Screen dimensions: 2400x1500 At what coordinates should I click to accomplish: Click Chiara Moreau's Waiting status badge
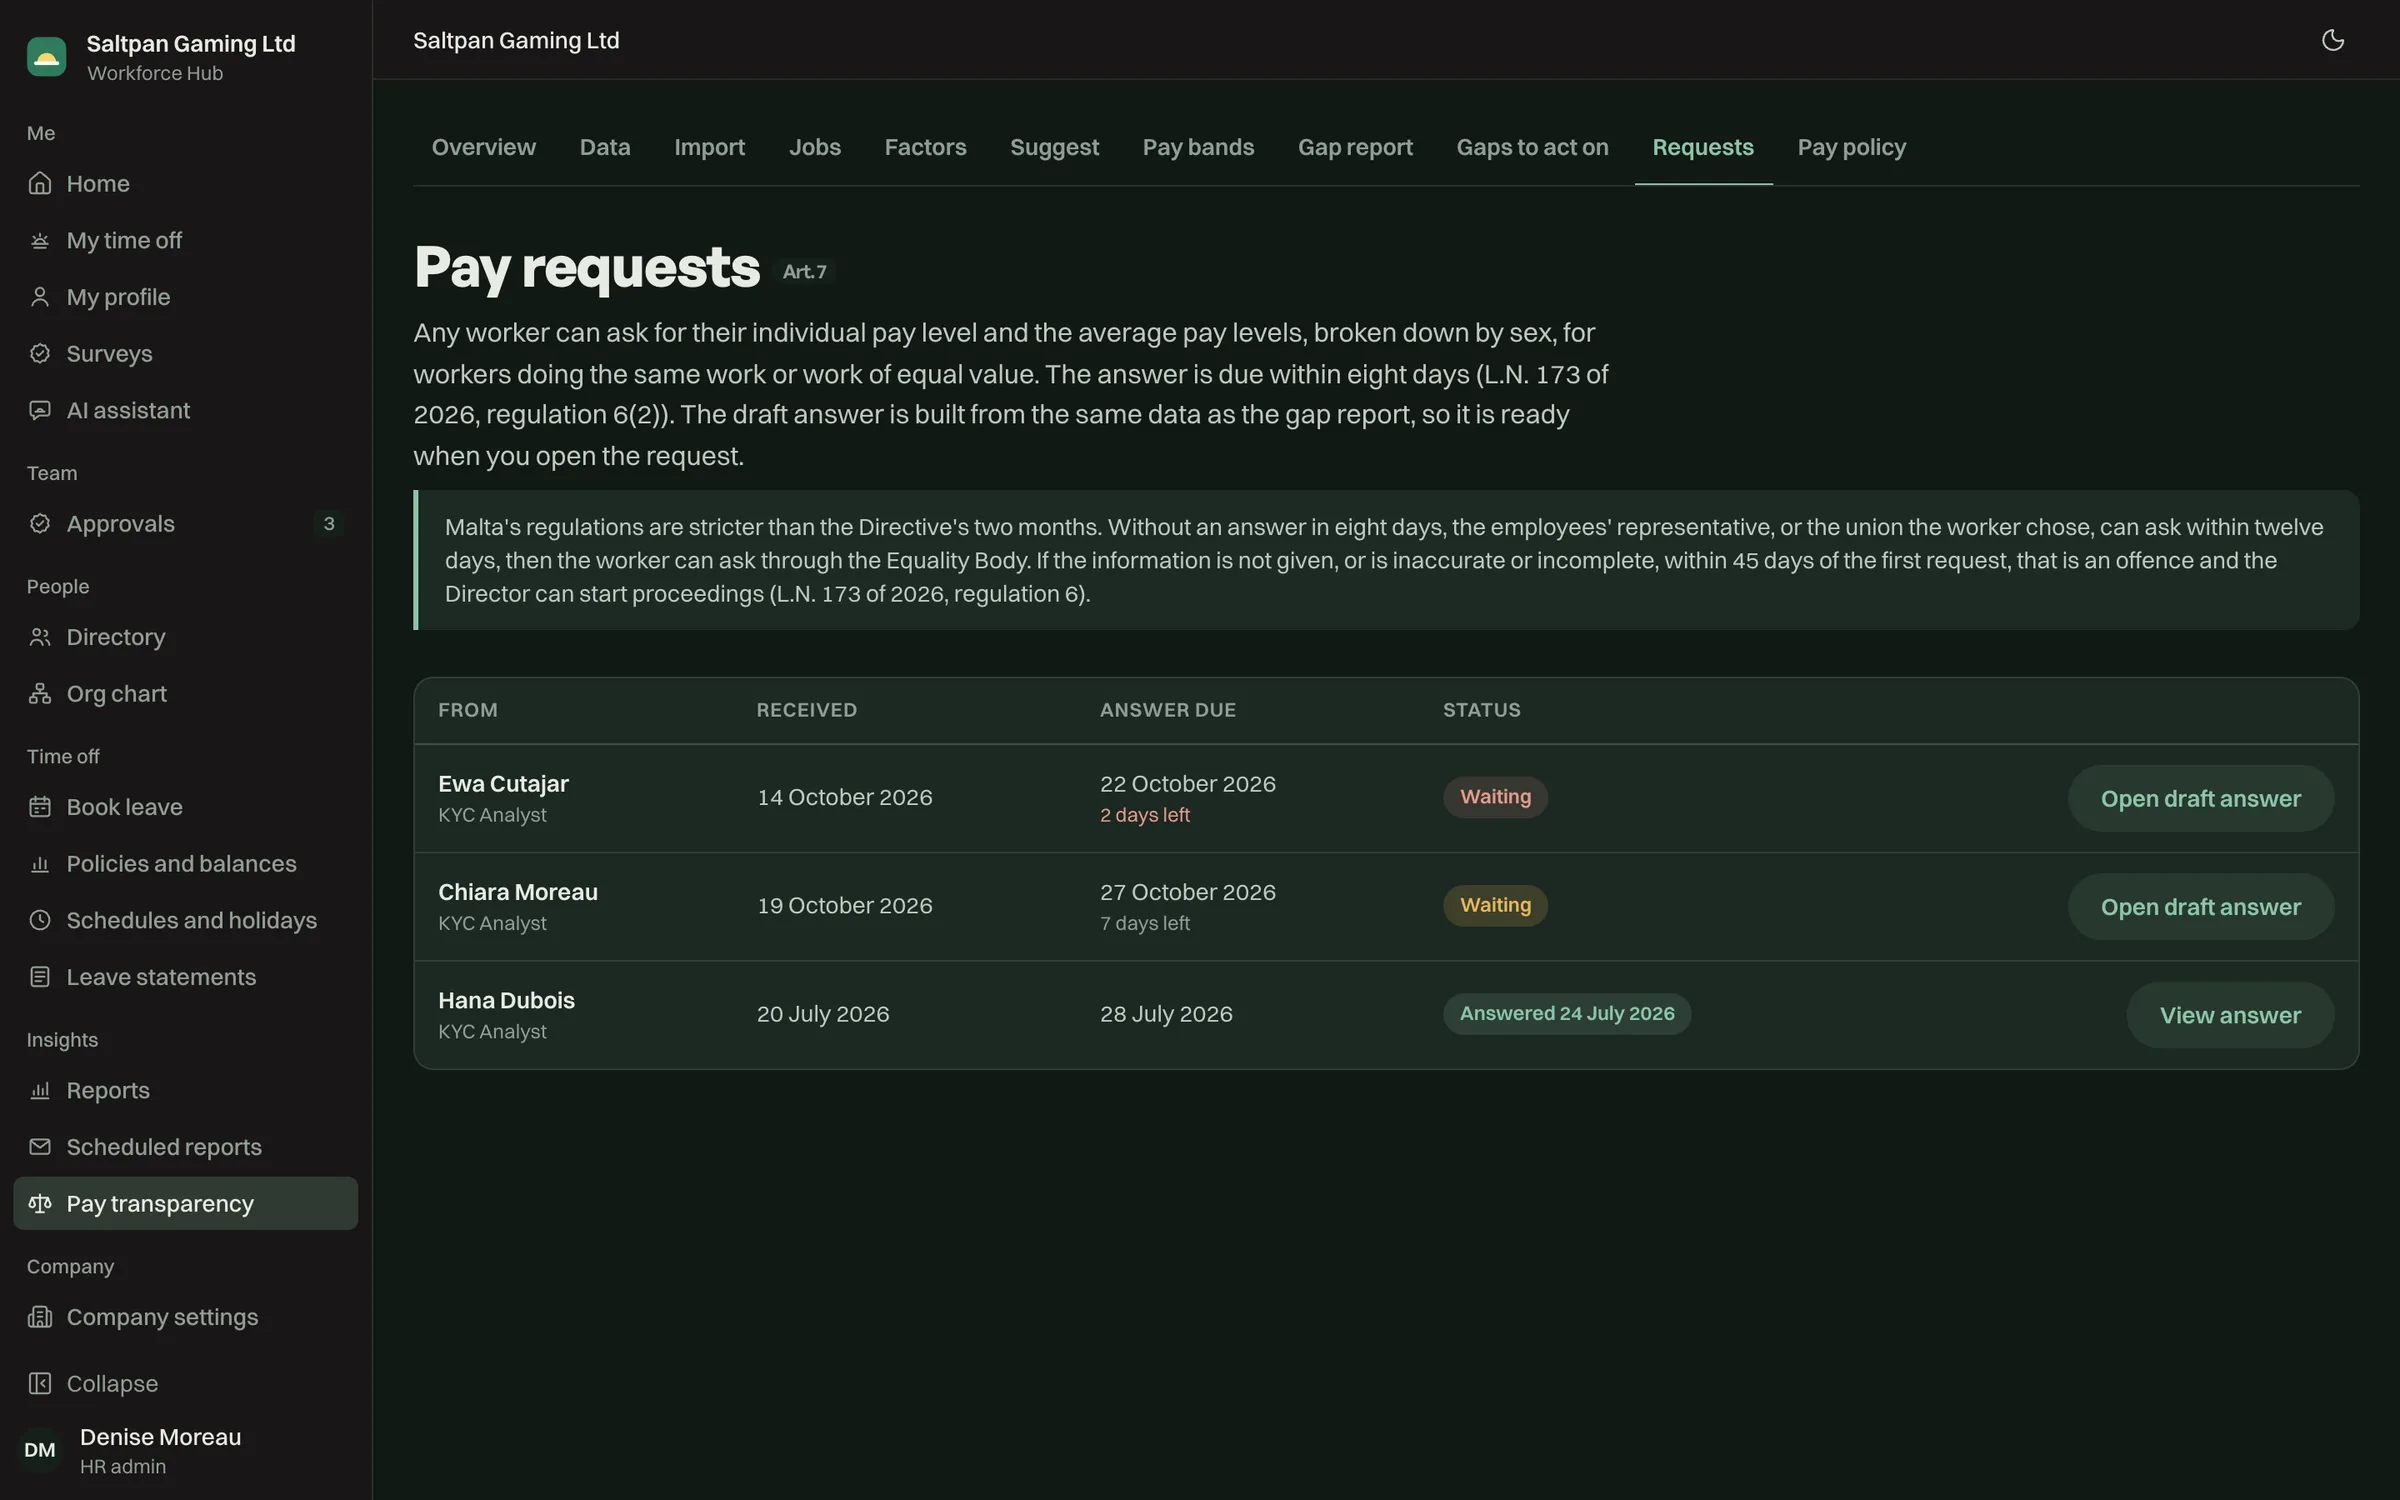click(x=1495, y=905)
